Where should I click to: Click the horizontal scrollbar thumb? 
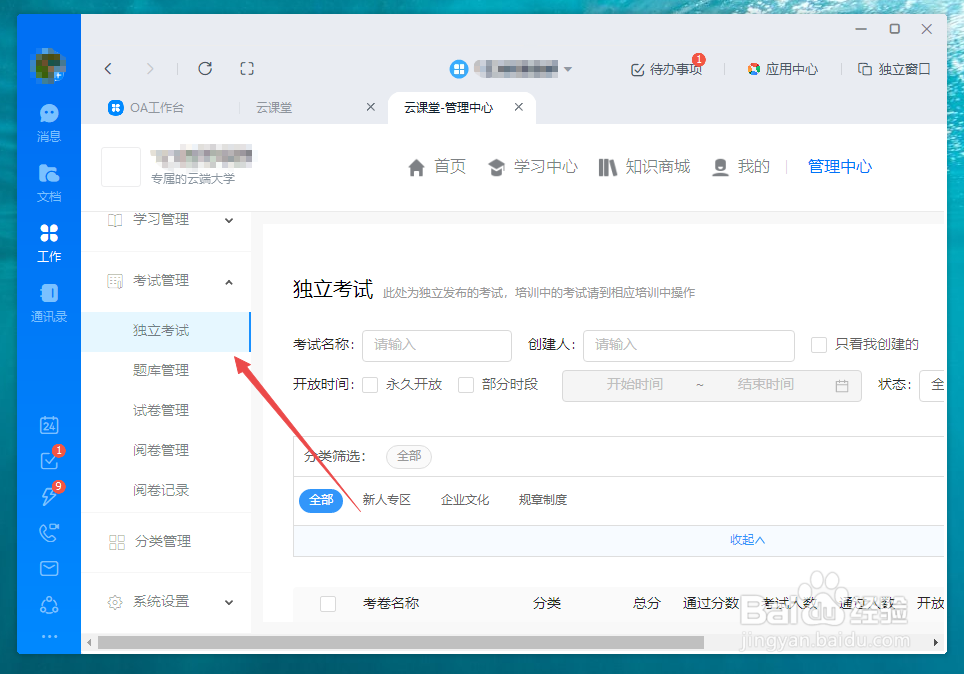[401, 643]
